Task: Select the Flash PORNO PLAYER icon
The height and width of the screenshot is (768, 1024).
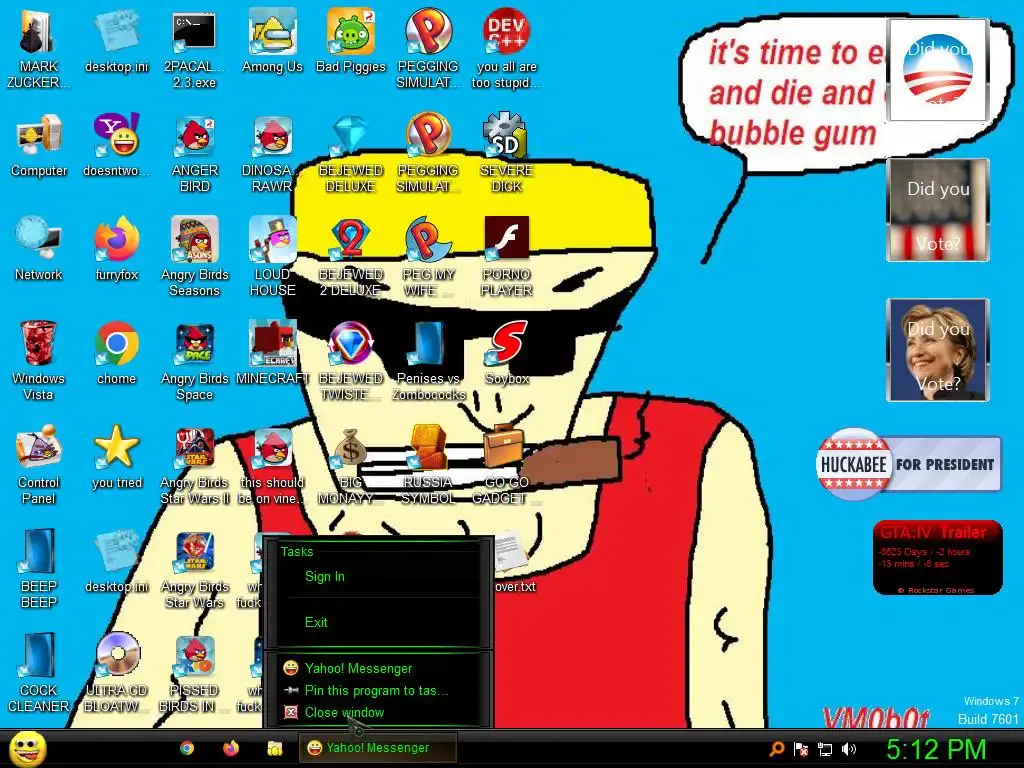Action: tap(506, 257)
